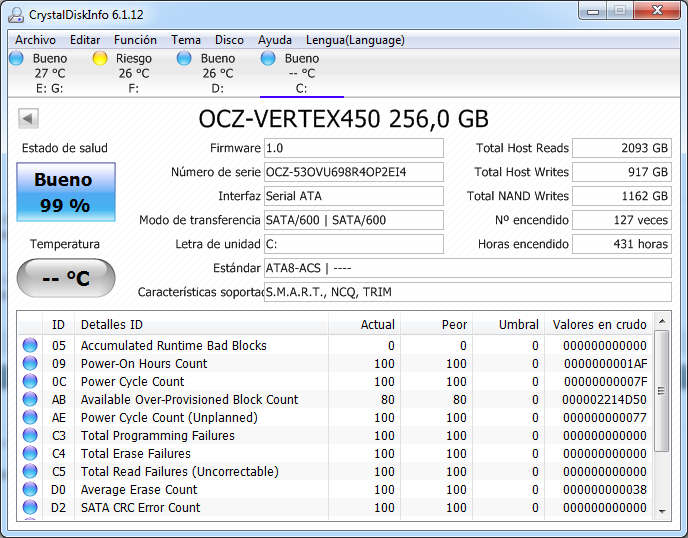Open the Editar menu
The image size is (688, 538).
(x=85, y=40)
